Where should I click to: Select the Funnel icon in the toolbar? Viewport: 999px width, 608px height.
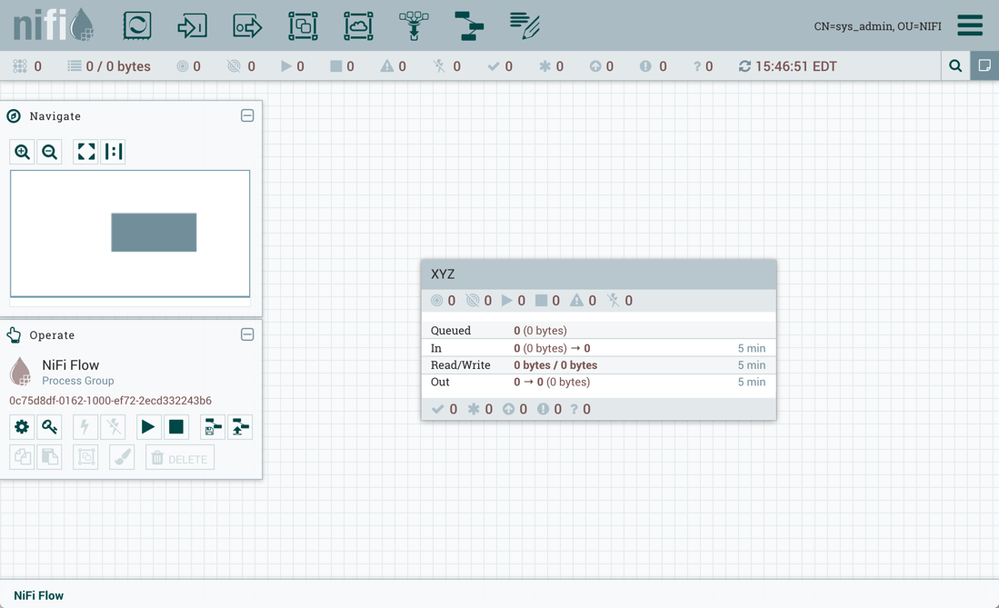(x=413, y=25)
